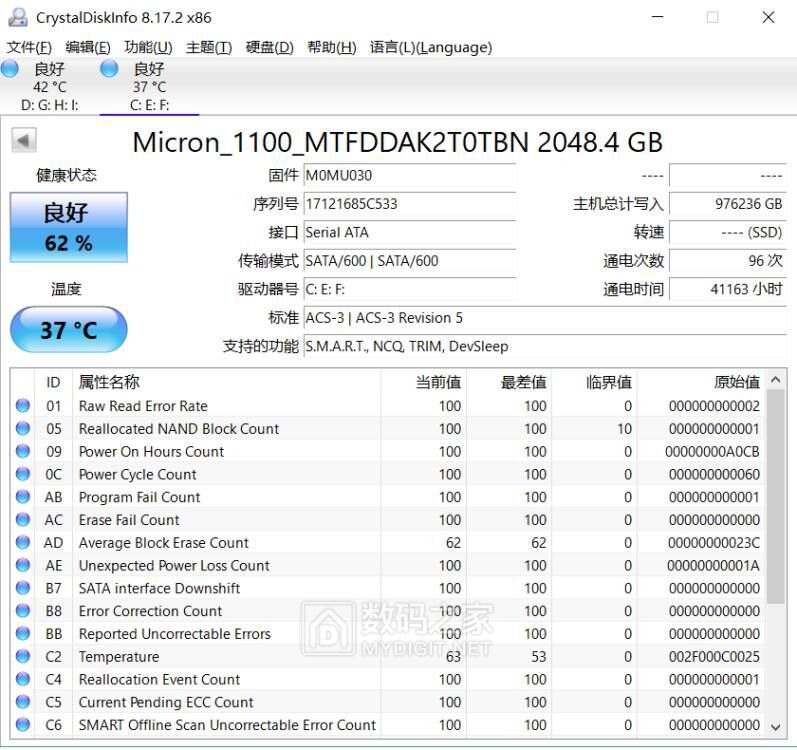Open the 编辑(E) menu
This screenshot has height=750, width=797.
[x=88, y=47]
